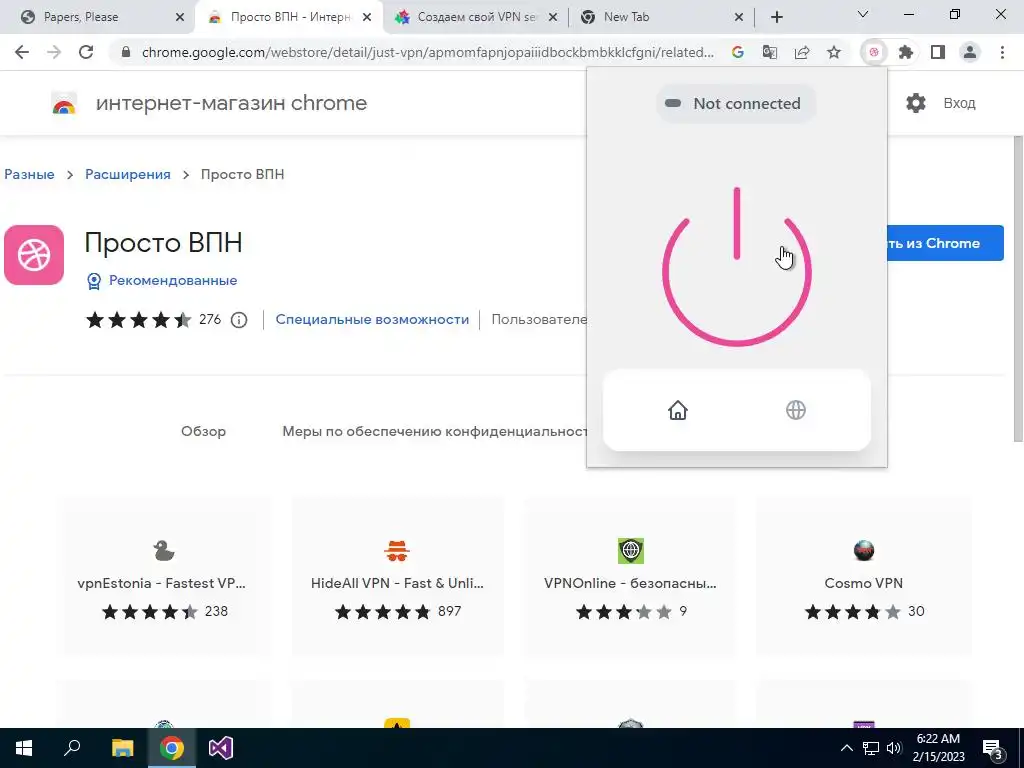Show hidden system tray icons
Image resolution: width=1024 pixels, height=768 pixels.
tap(846, 748)
